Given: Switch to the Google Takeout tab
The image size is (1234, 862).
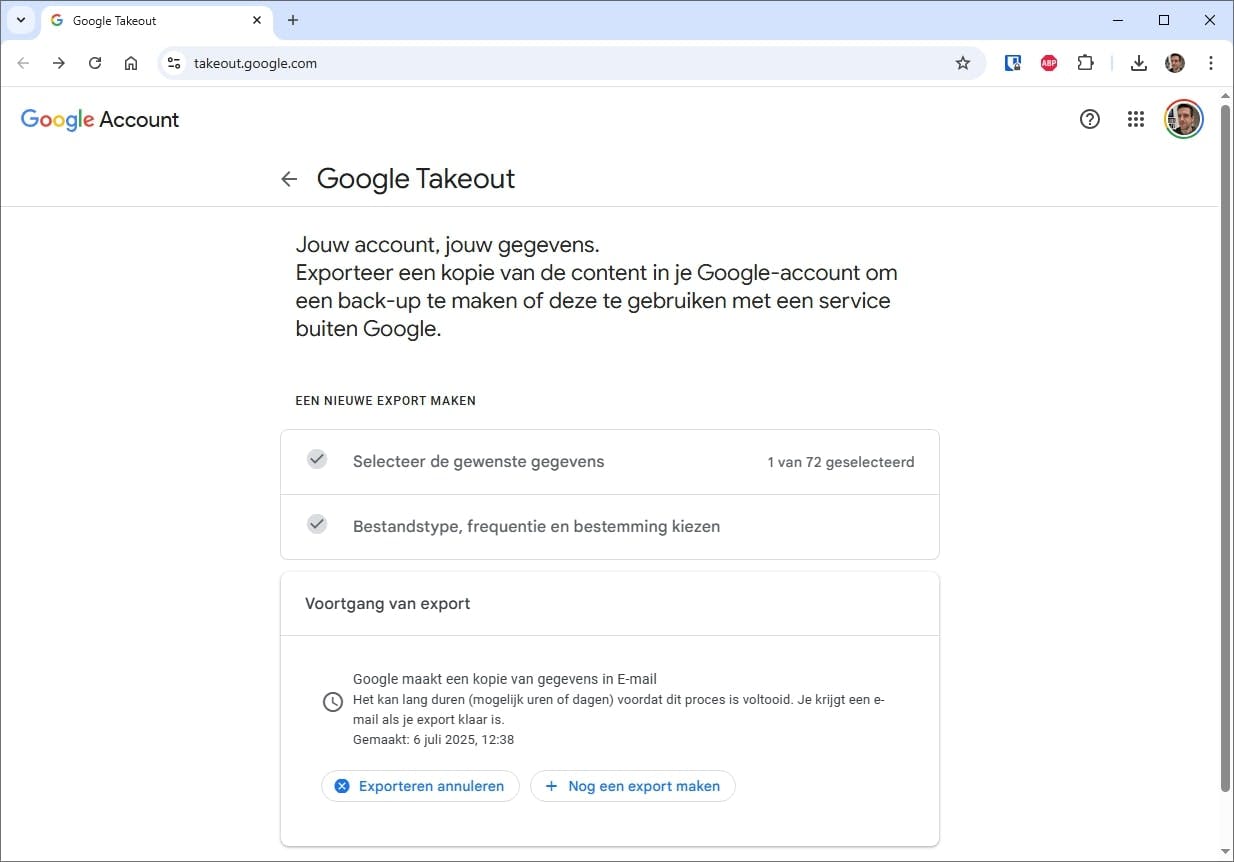Looking at the screenshot, I should (x=150, y=20).
